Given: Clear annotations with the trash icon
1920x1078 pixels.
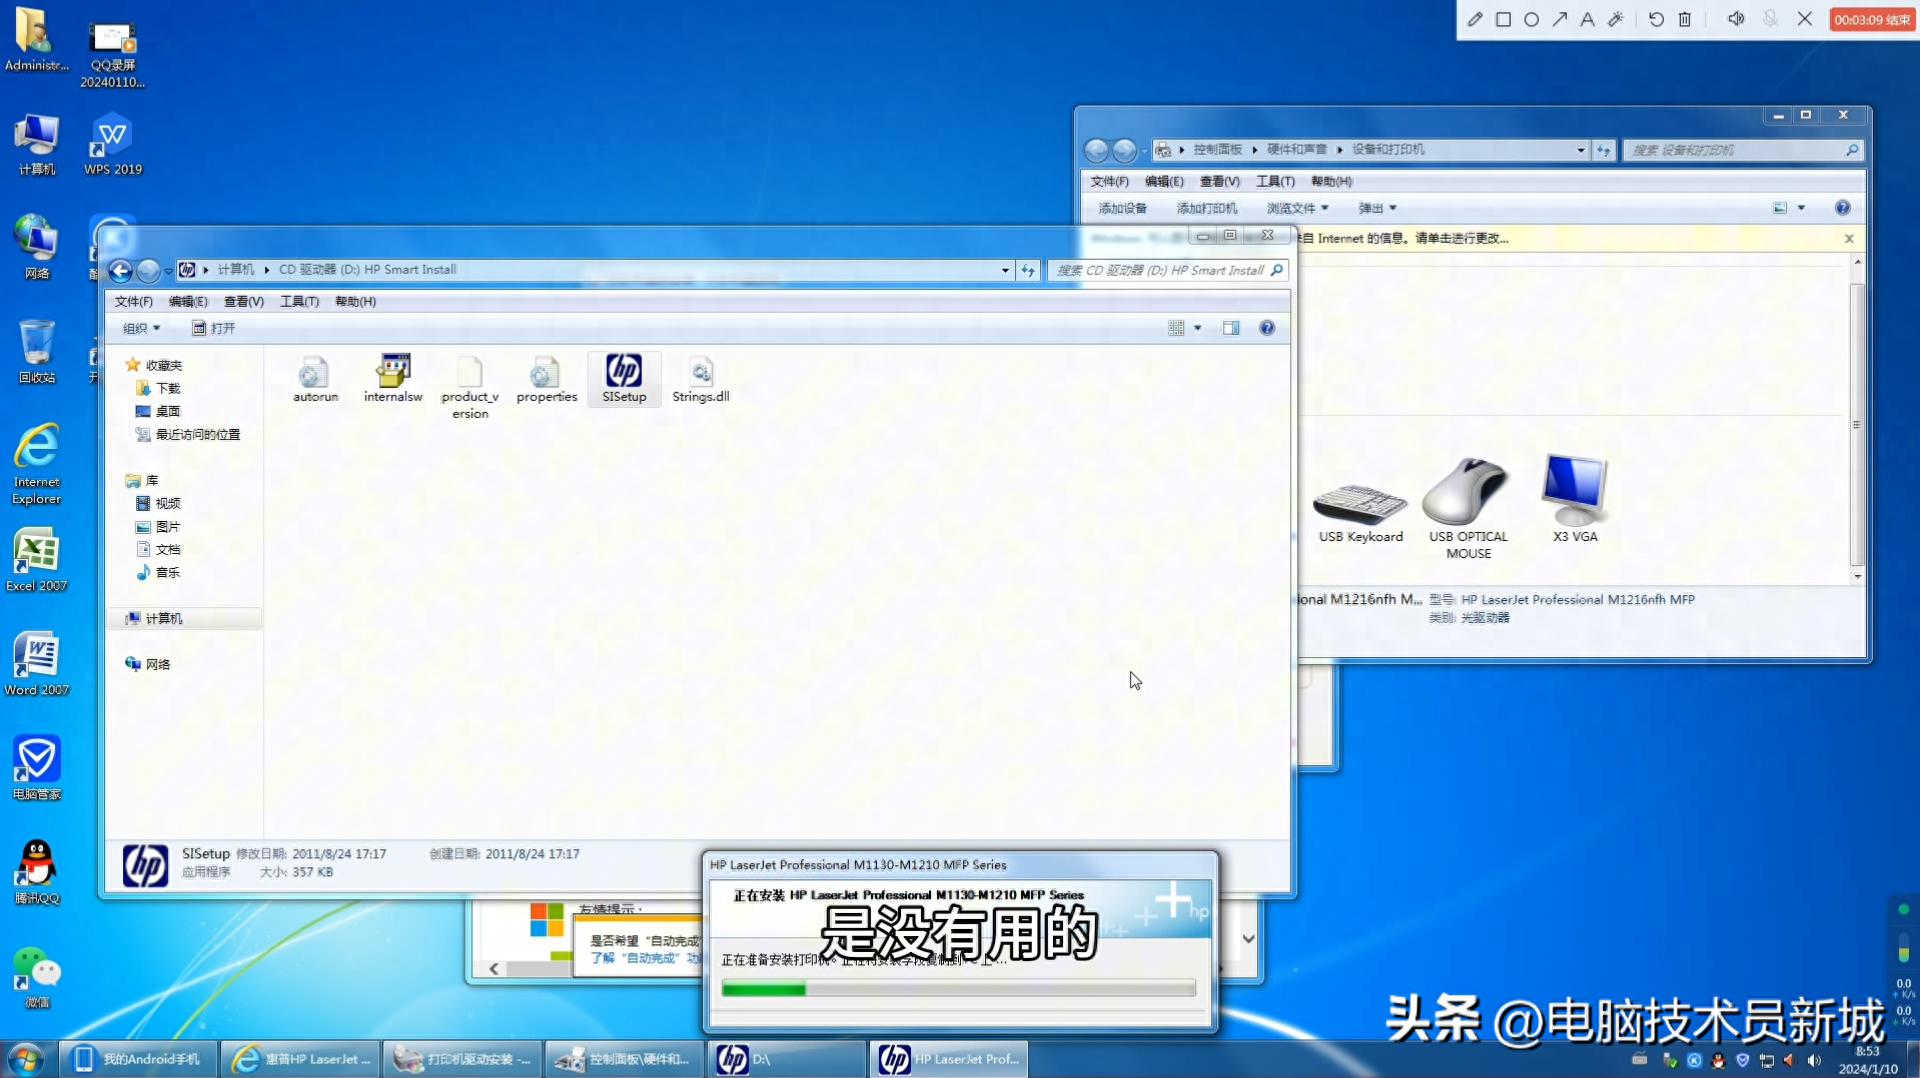Looking at the screenshot, I should (x=1686, y=18).
